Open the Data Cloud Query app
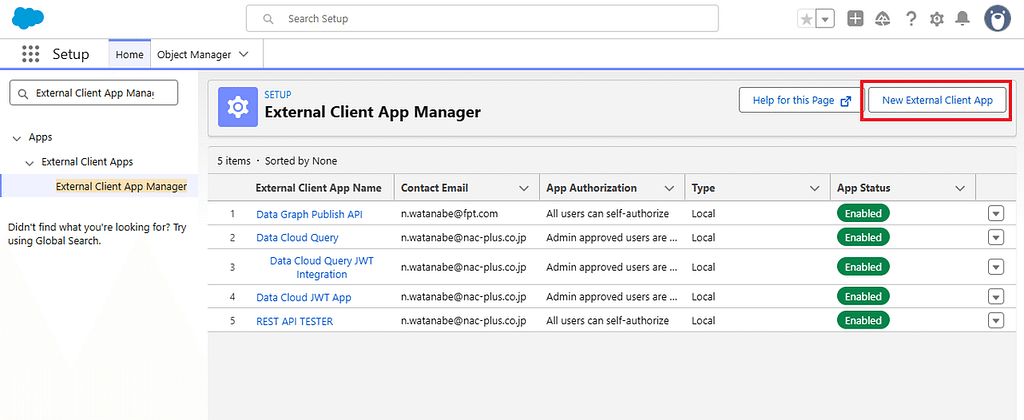This screenshot has height=420, width=1024. (297, 238)
